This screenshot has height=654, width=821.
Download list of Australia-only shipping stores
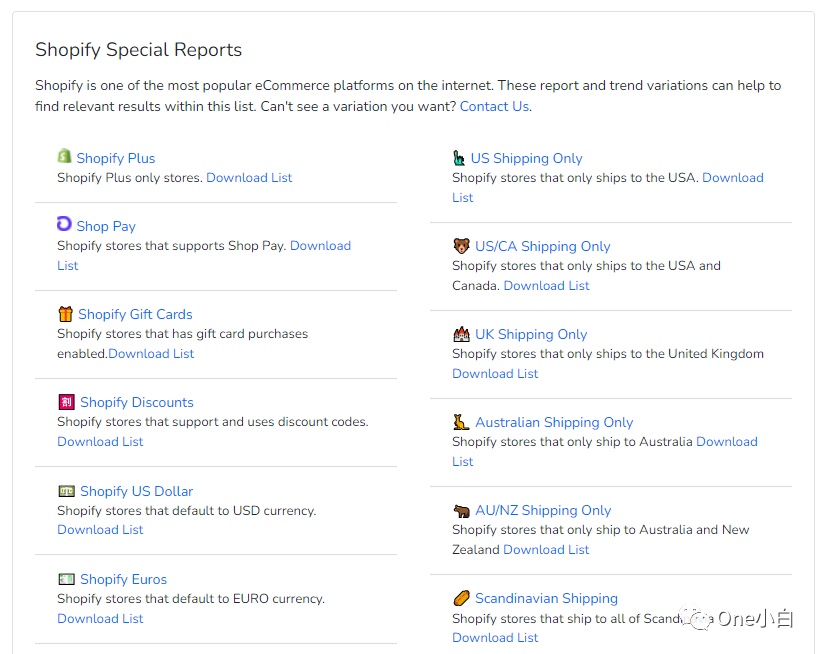click(727, 441)
